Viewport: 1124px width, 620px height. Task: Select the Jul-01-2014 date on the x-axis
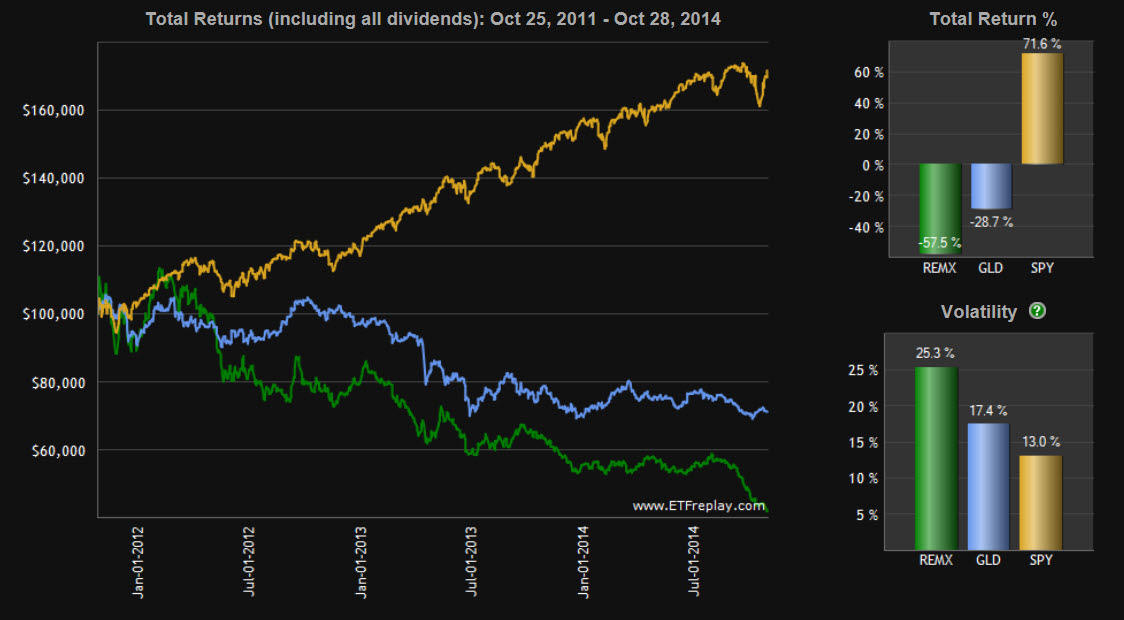(692, 563)
